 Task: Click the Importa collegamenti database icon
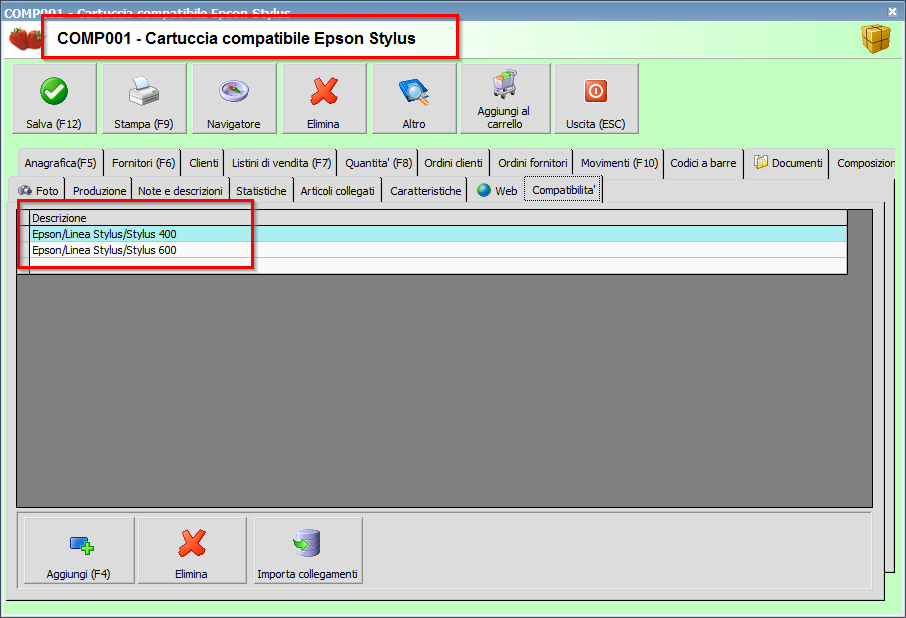(x=307, y=543)
